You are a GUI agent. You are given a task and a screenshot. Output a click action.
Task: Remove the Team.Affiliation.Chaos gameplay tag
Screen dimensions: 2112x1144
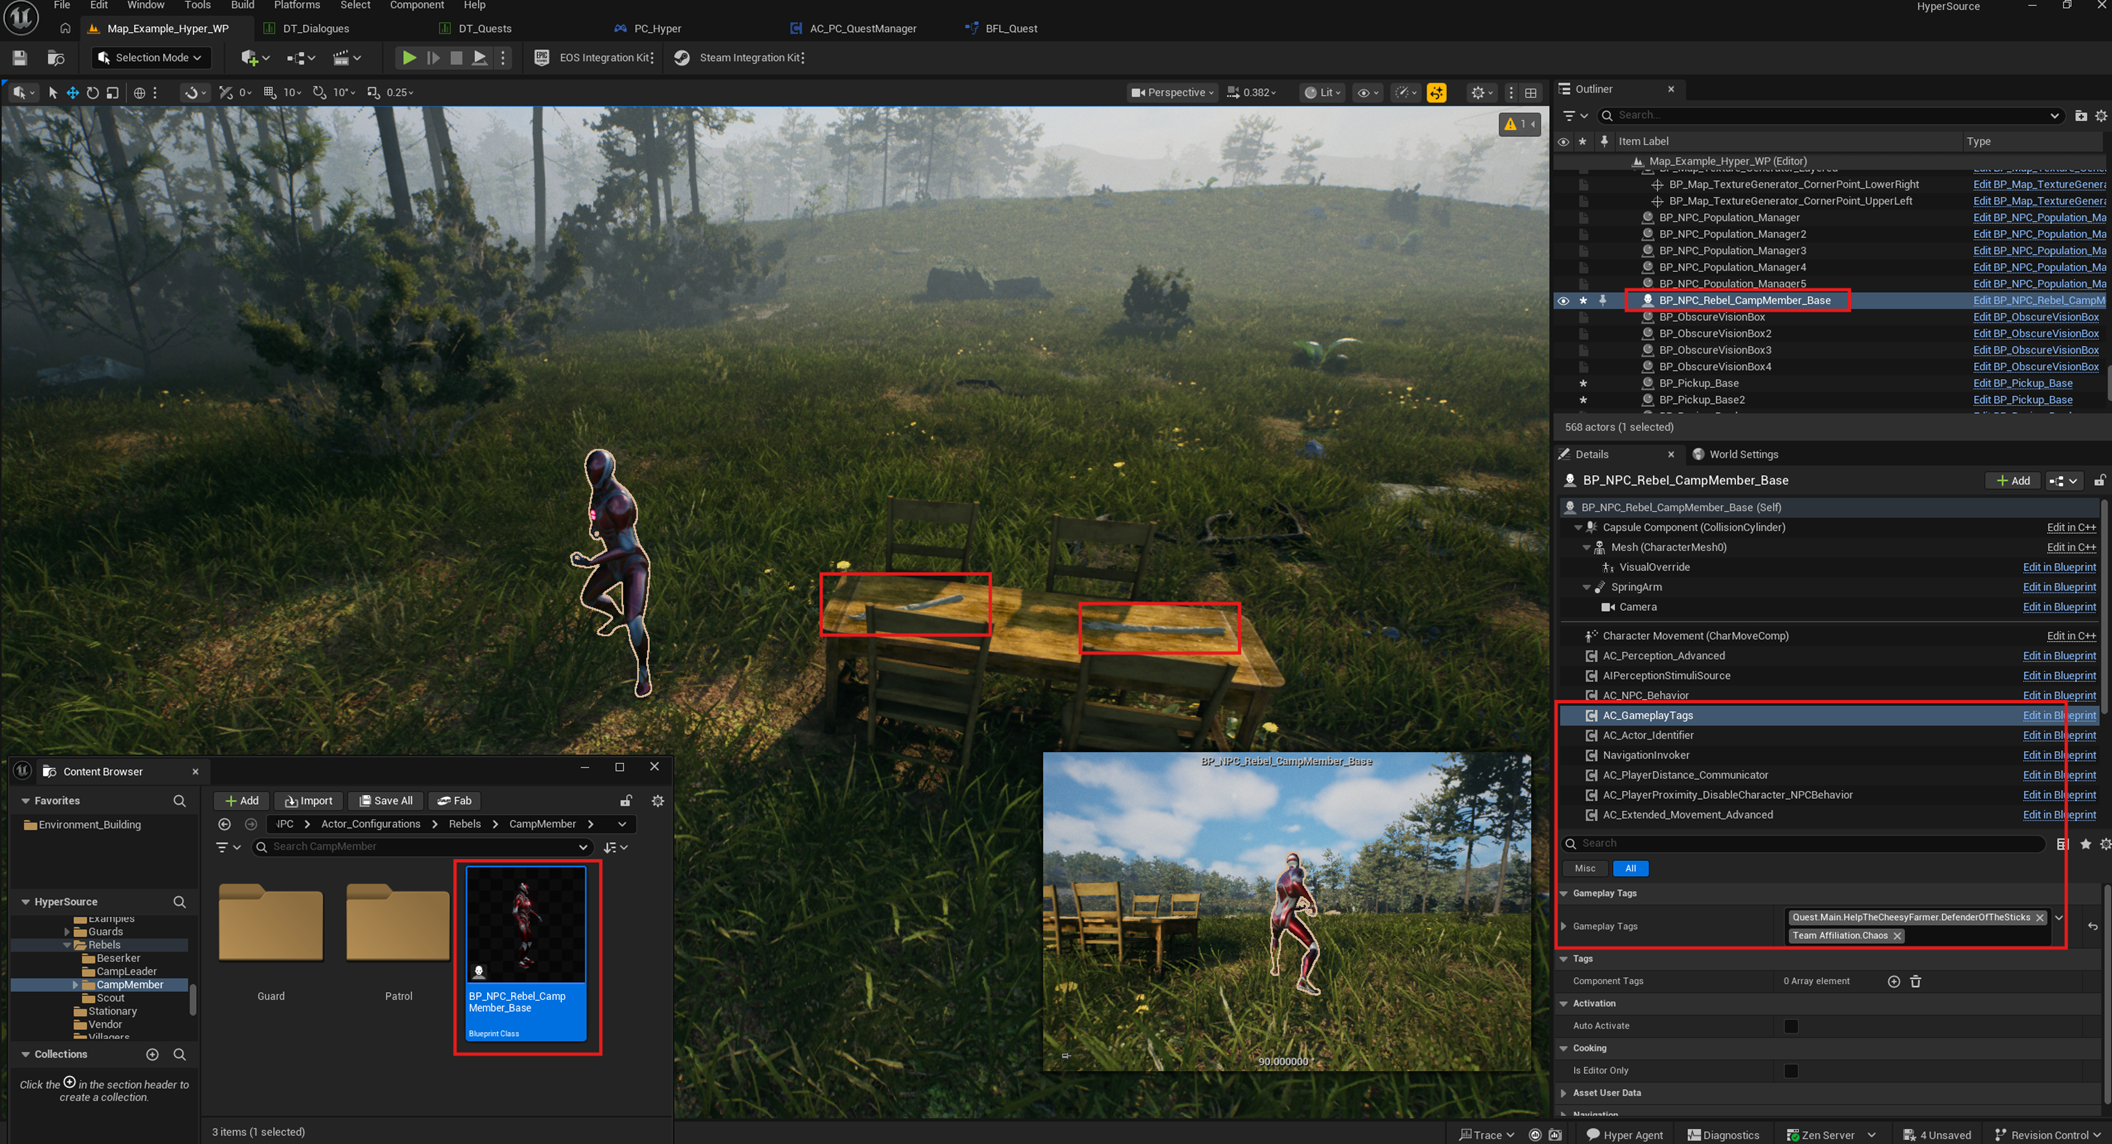click(x=1897, y=936)
